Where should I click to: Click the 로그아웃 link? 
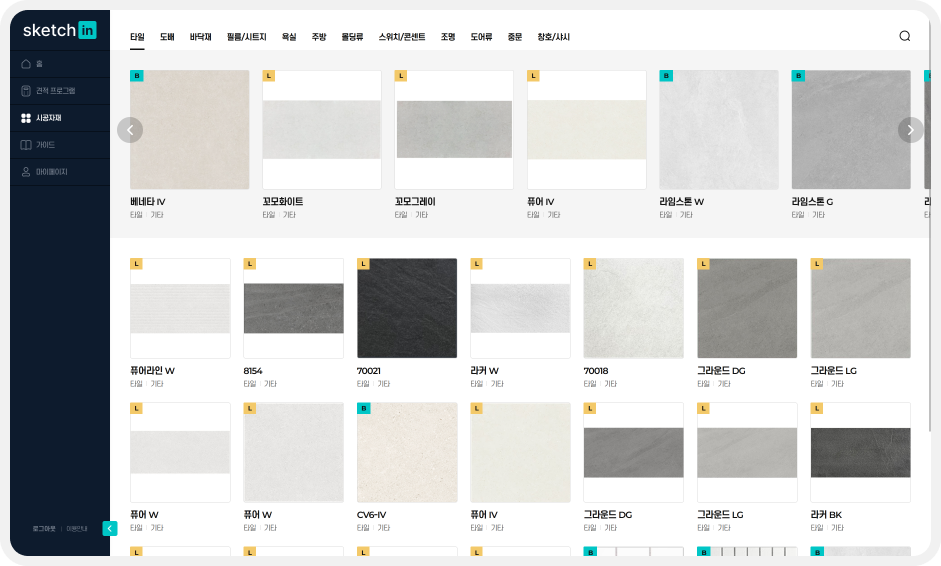[x=44, y=529]
